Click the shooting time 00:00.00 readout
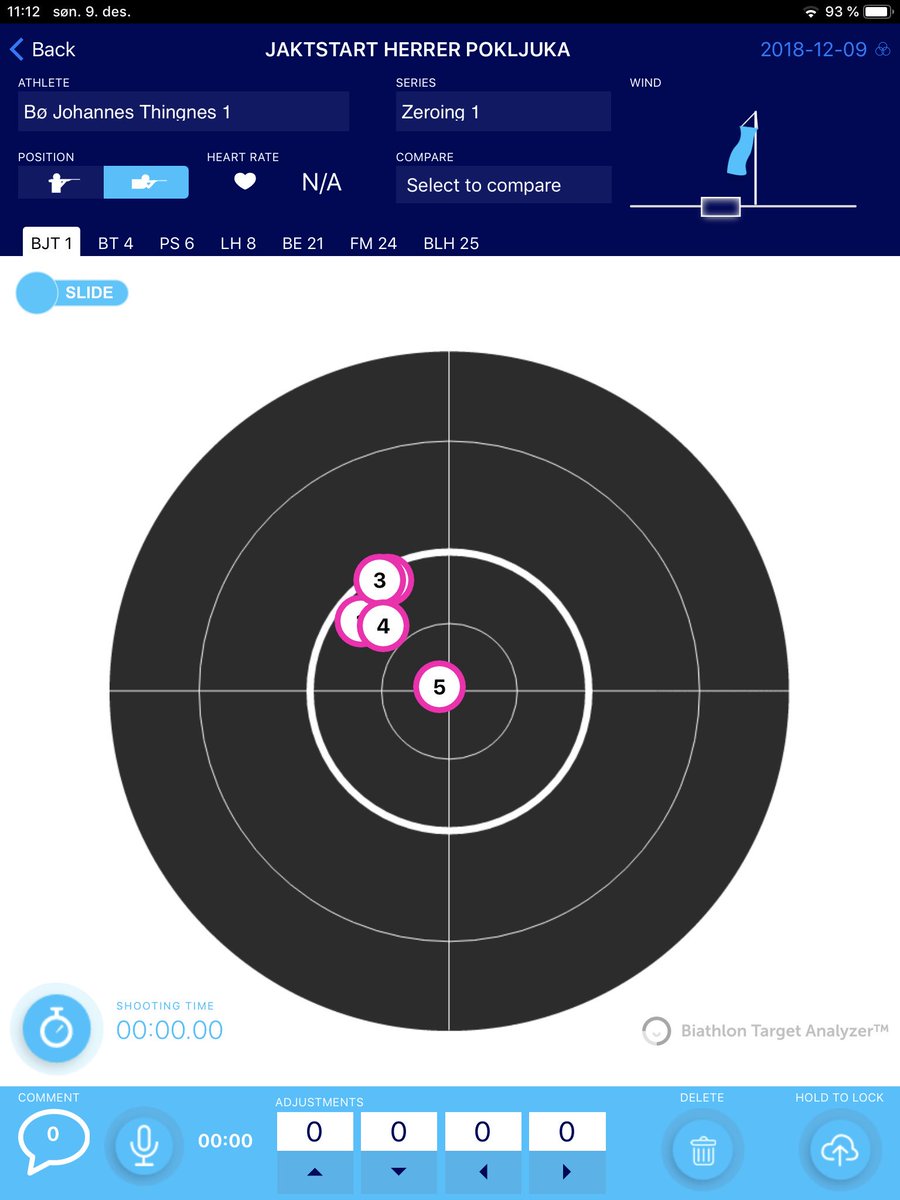 click(170, 1030)
